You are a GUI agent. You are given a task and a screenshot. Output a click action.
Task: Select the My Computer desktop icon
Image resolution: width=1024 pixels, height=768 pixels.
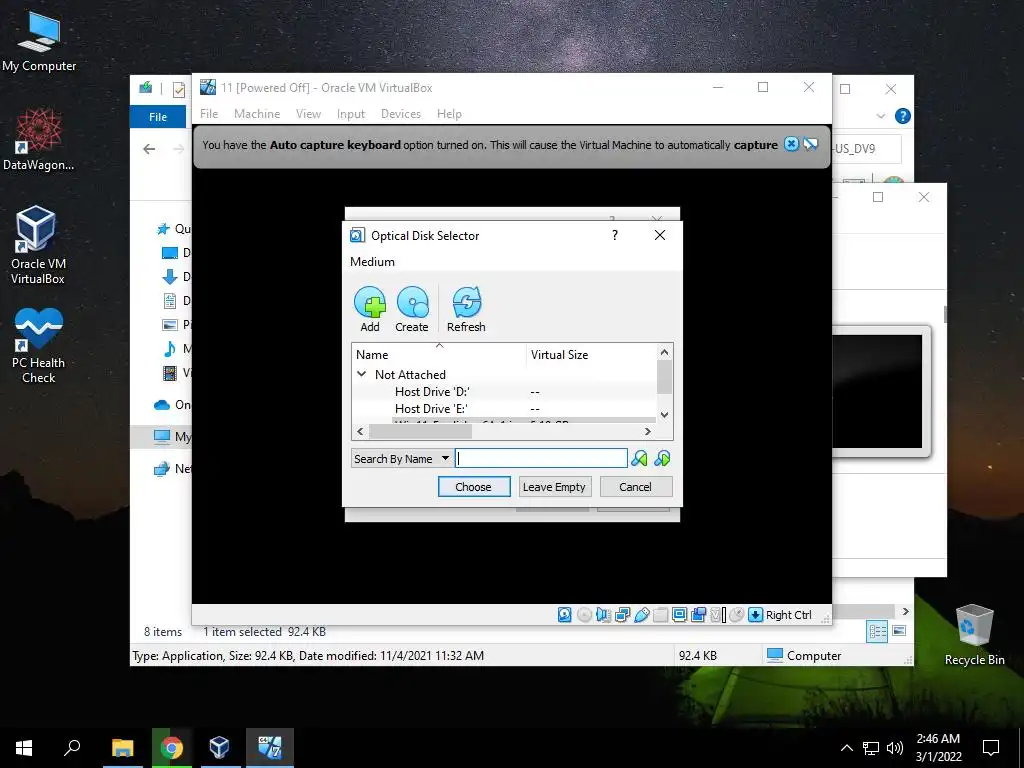[39, 41]
